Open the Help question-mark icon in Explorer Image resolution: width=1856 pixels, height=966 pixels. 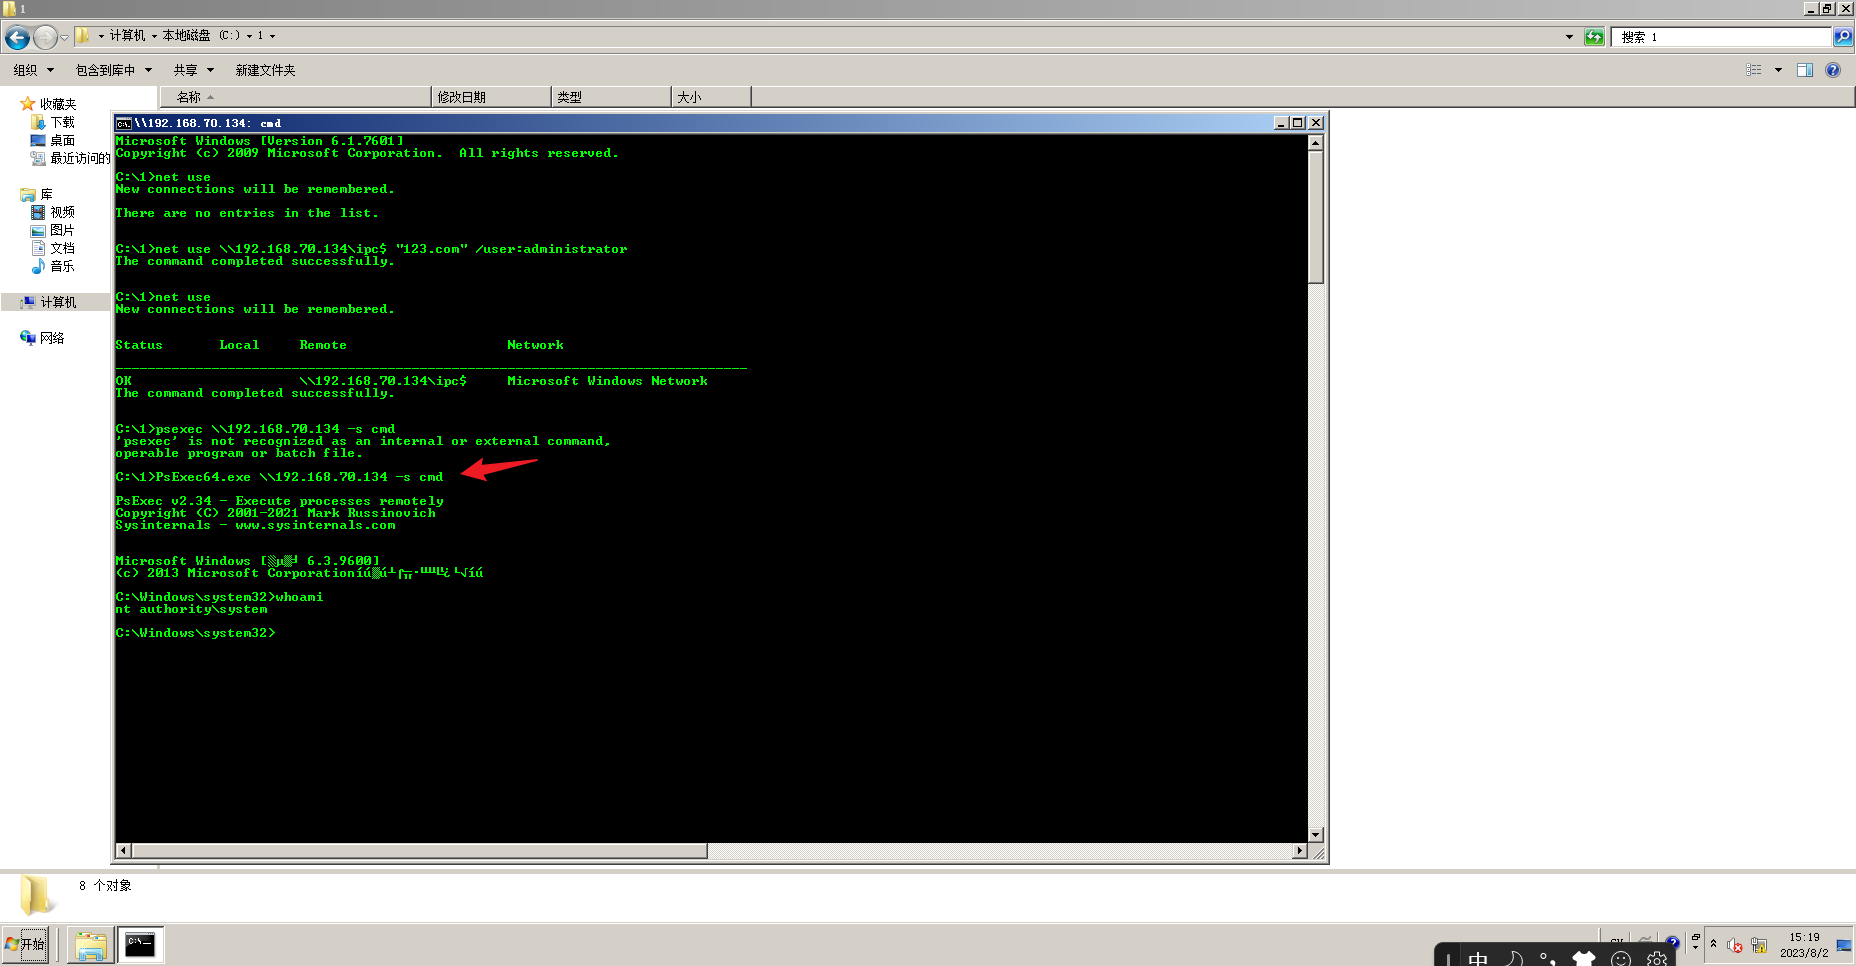point(1833,69)
